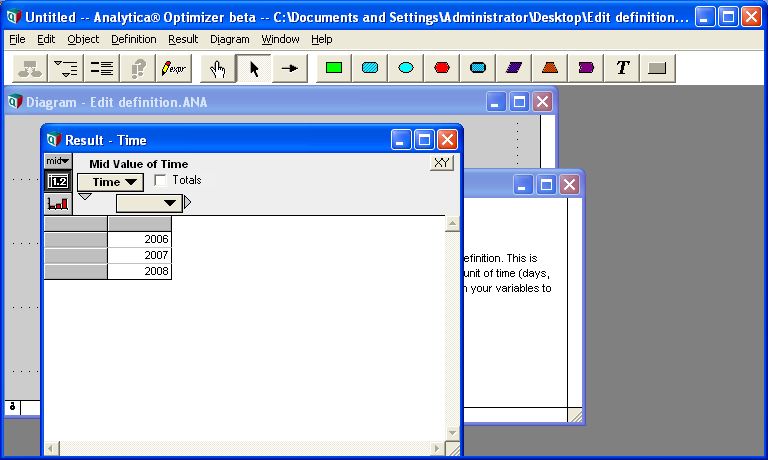Click the show result question-mark icon
Viewport: 768px width, 460px height.
click(138, 68)
